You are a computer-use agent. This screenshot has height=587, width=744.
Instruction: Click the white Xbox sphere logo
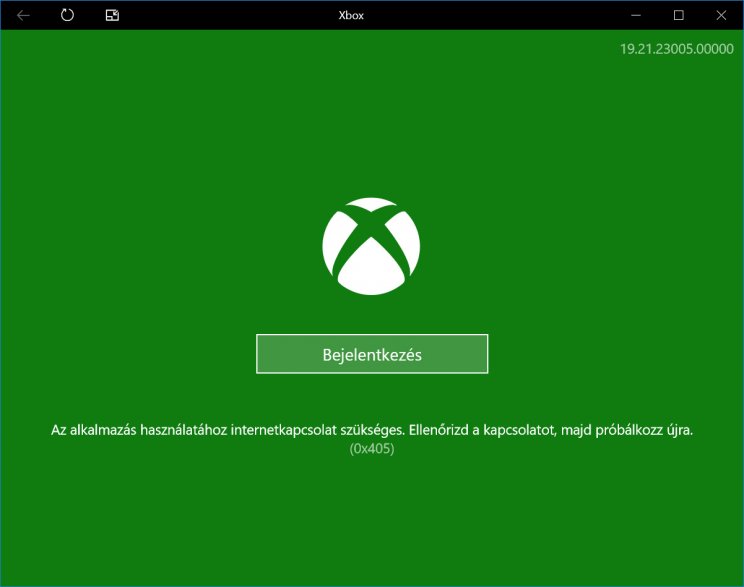tap(371, 246)
